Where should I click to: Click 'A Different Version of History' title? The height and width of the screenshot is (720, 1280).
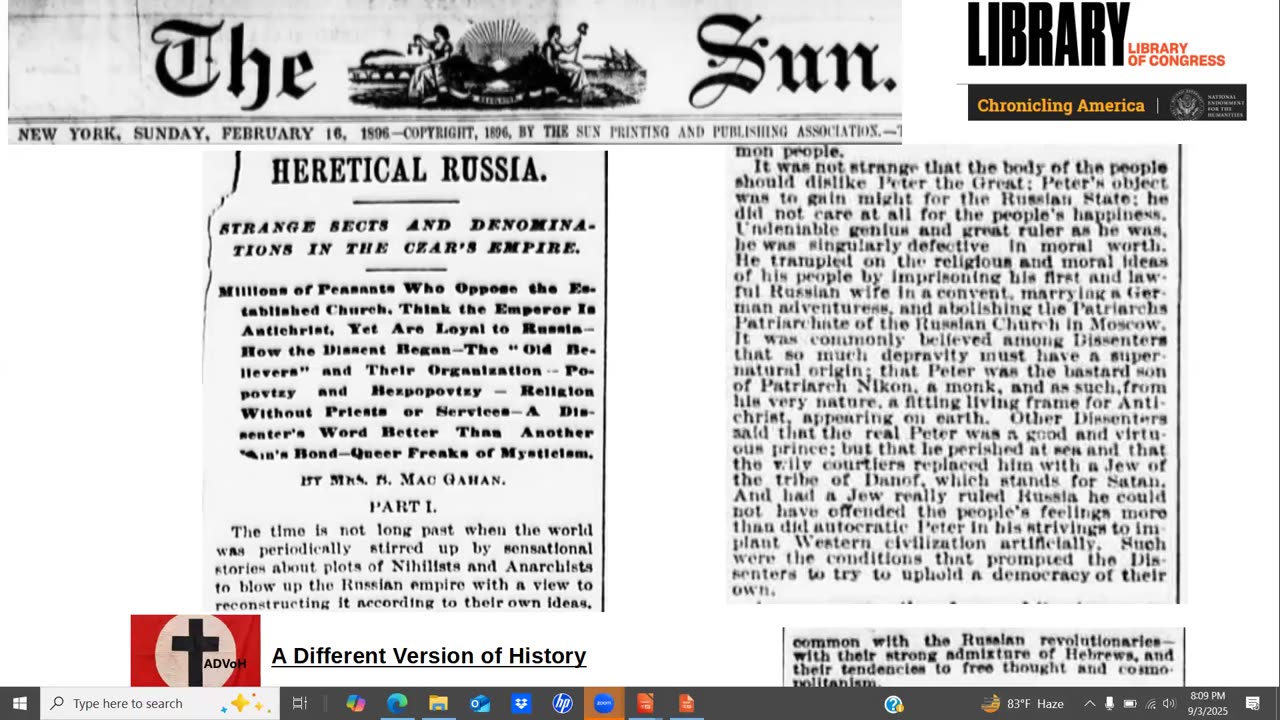click(x=429, y=656)
